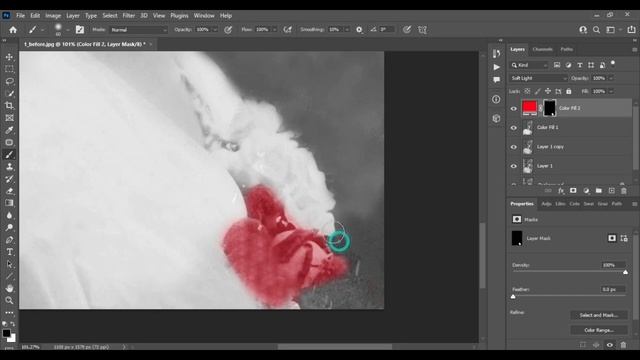The image size is (640, 360).
Task: Create new adjustment layer icon in Layers panel
Action: coord(586,191)
